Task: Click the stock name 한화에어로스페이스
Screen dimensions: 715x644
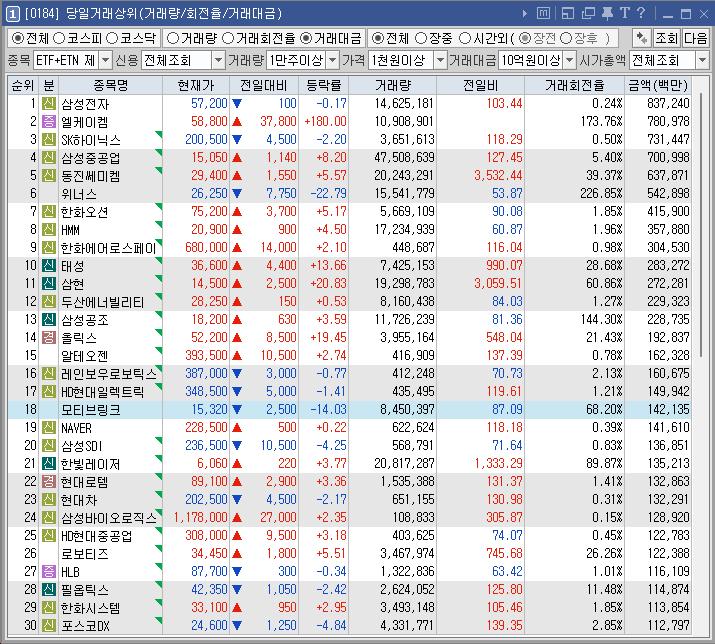Action: pyautogui.click(x=109, y=248)
